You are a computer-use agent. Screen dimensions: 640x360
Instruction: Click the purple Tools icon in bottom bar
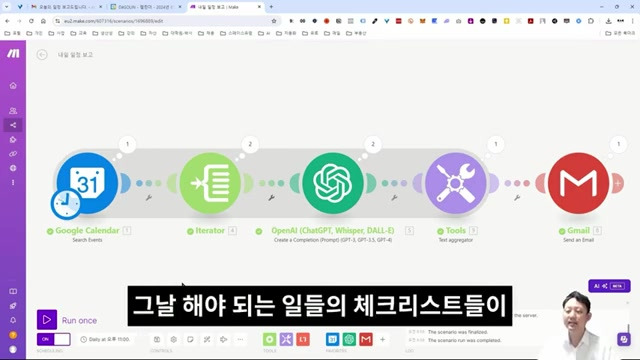[x=286, y=339]
